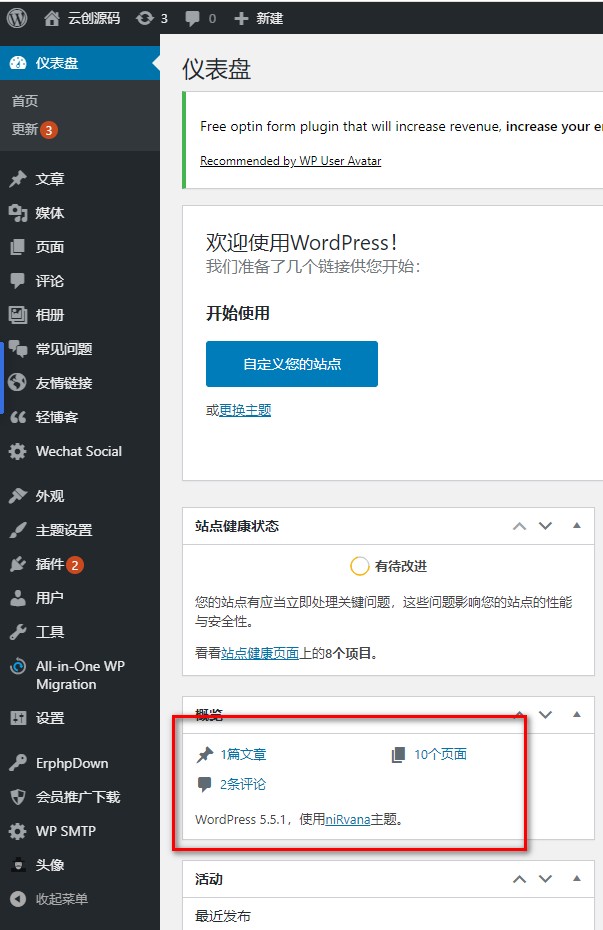Click the pages icon beside 10个页面 in 概览
Viewport: 603px width, 930px height.
tap(398, 755)
